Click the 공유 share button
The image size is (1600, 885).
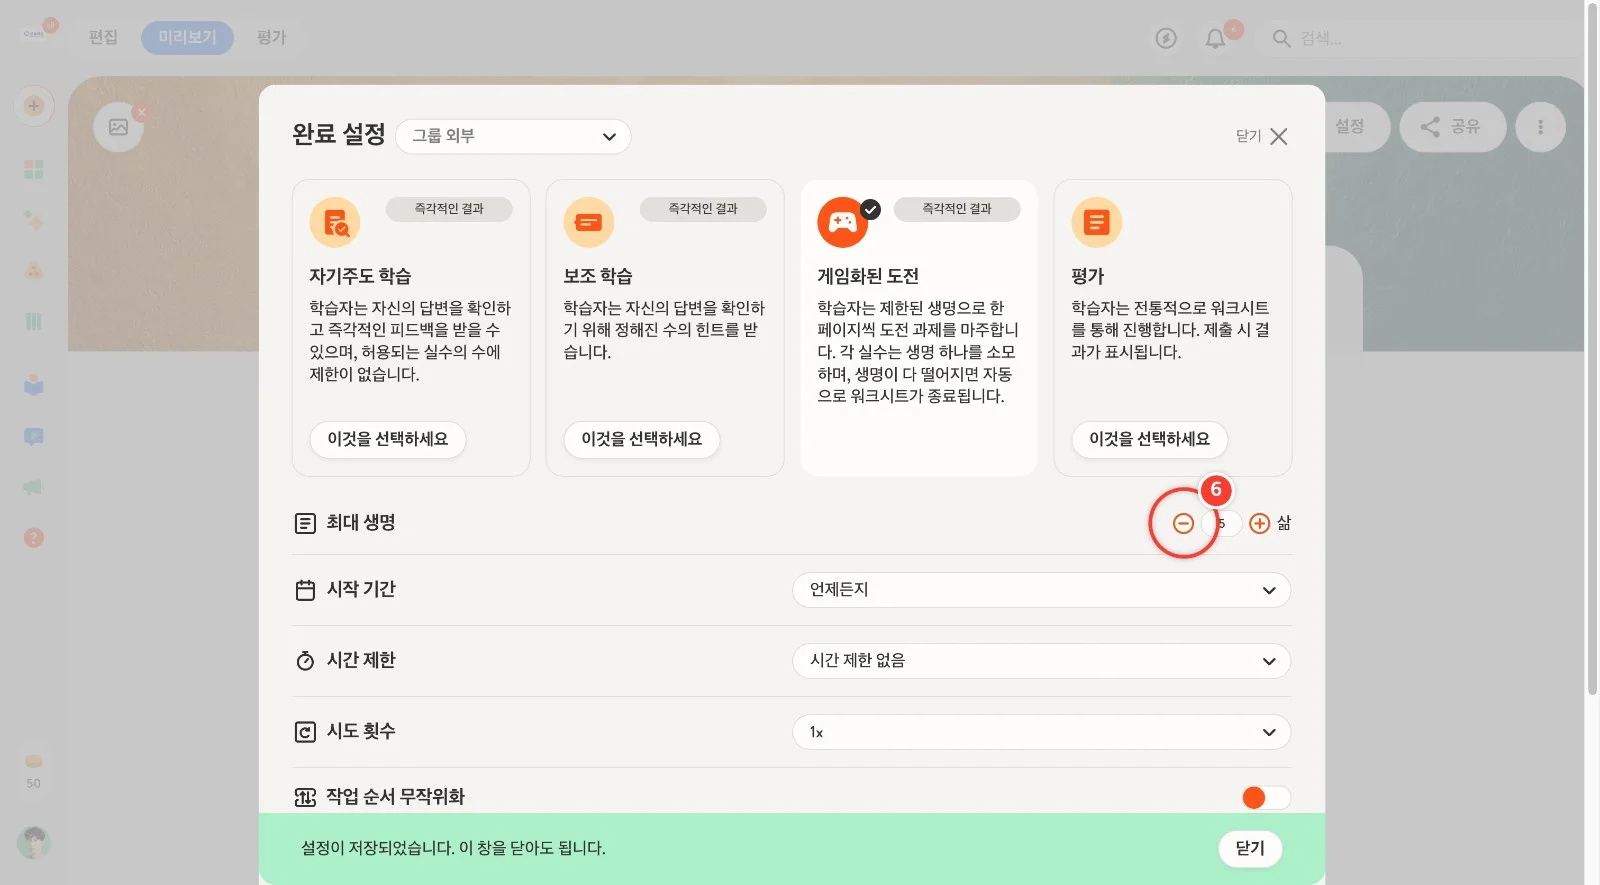point(1452,127)
